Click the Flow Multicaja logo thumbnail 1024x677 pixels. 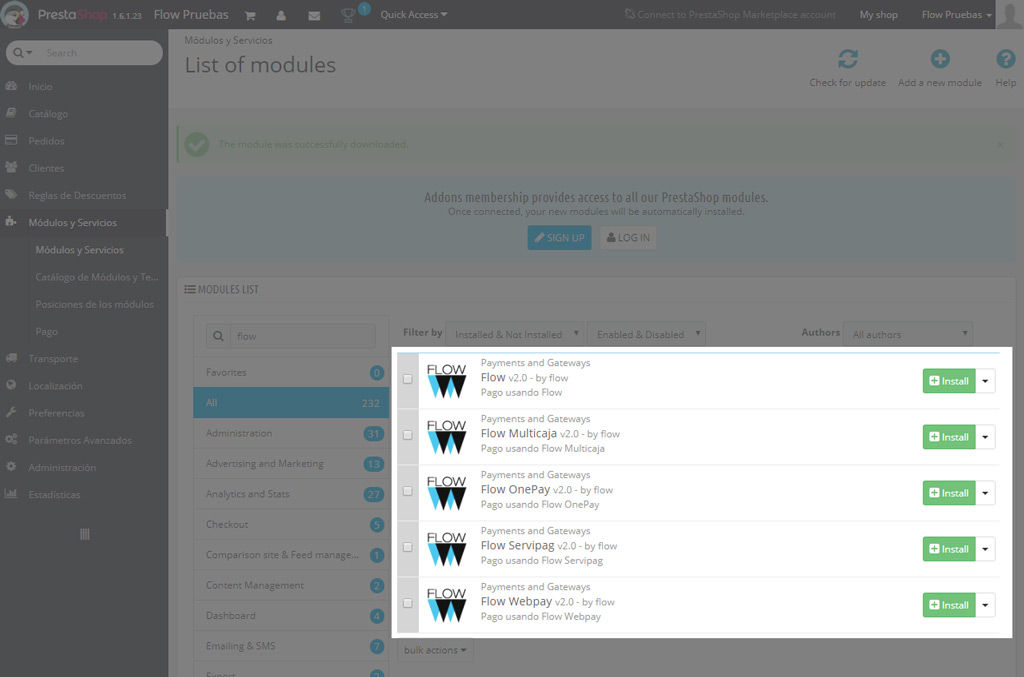(x=447, y=437)
